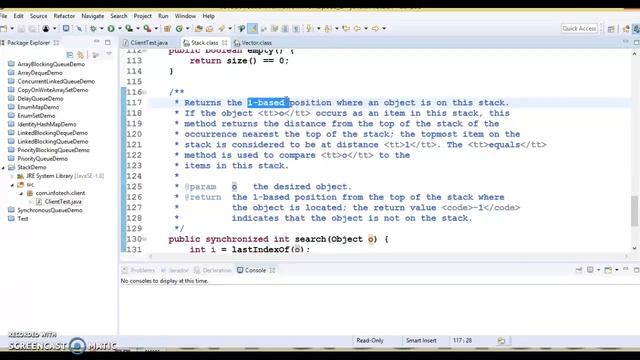Open the File menu
640x360 pixels.
coord(3,16)
